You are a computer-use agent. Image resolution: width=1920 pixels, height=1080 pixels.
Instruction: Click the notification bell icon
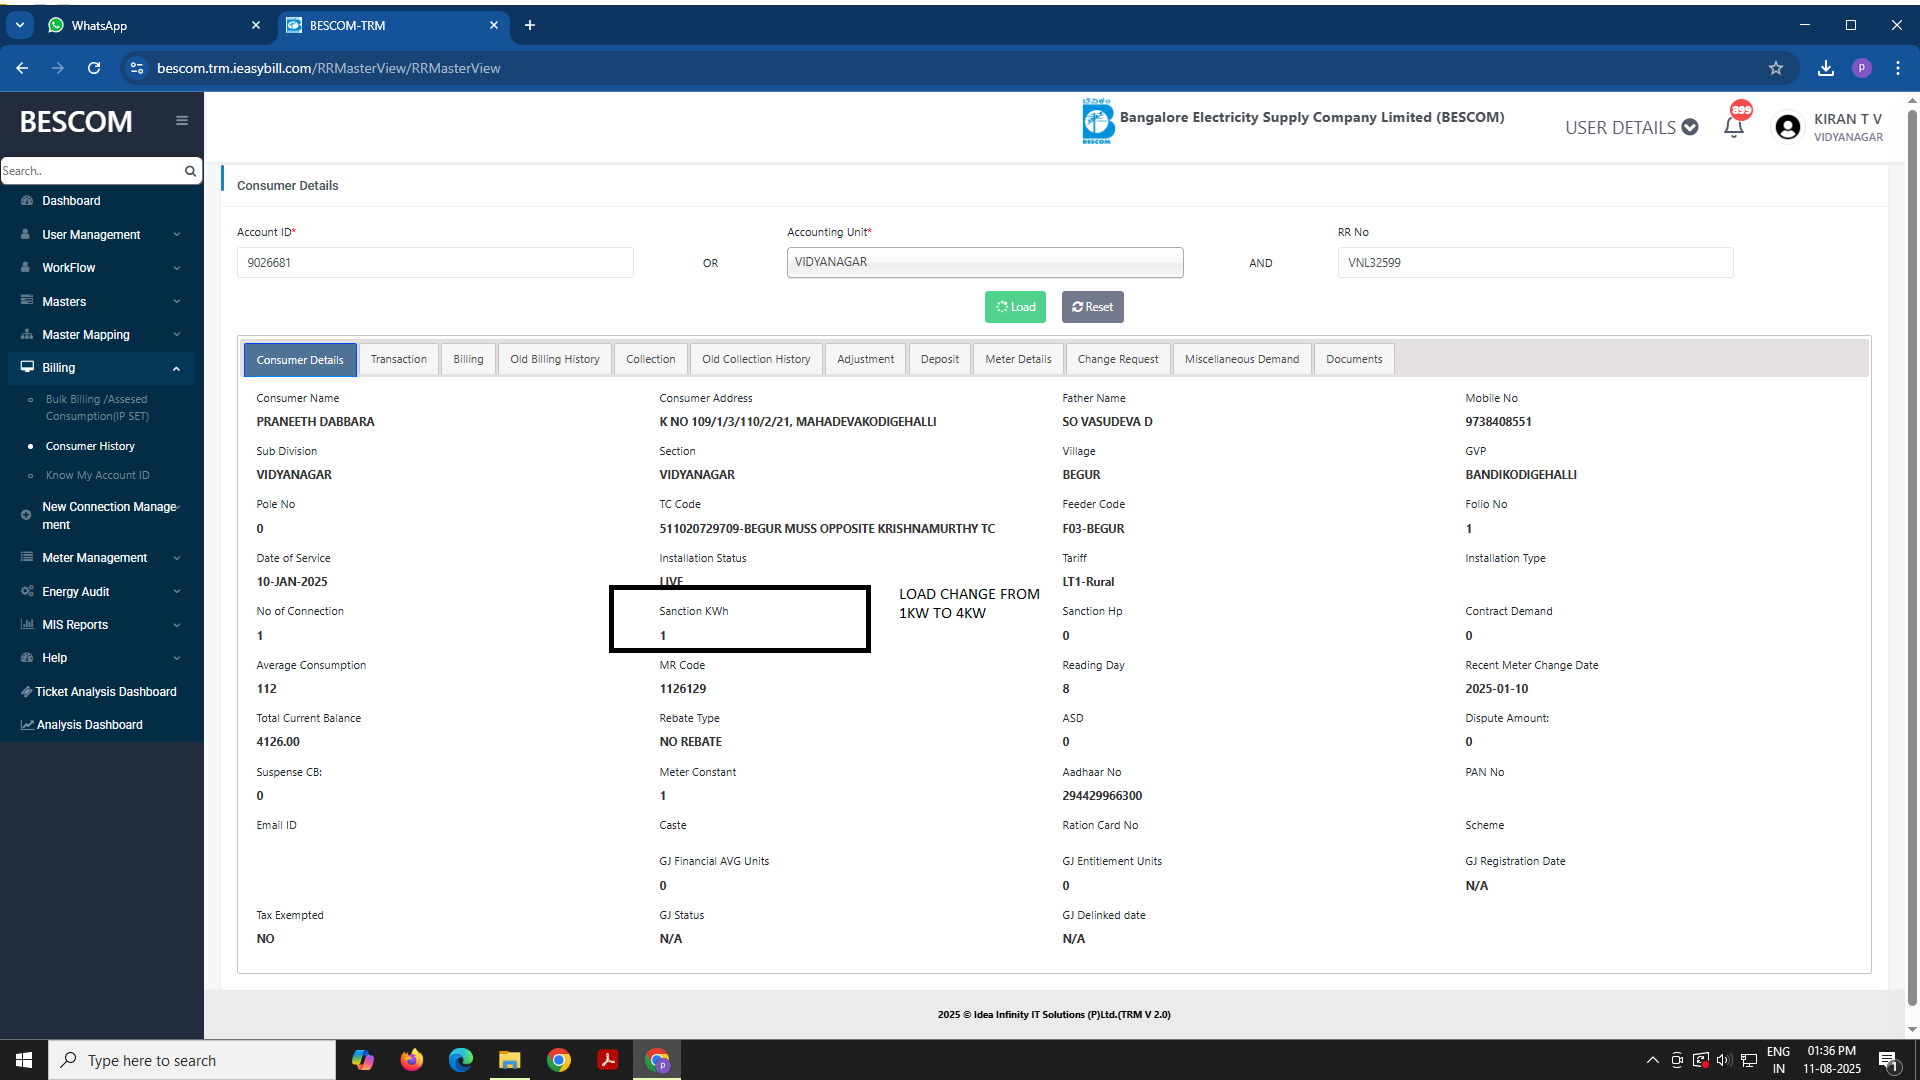pyautogui.click(x=1734, y=127)
